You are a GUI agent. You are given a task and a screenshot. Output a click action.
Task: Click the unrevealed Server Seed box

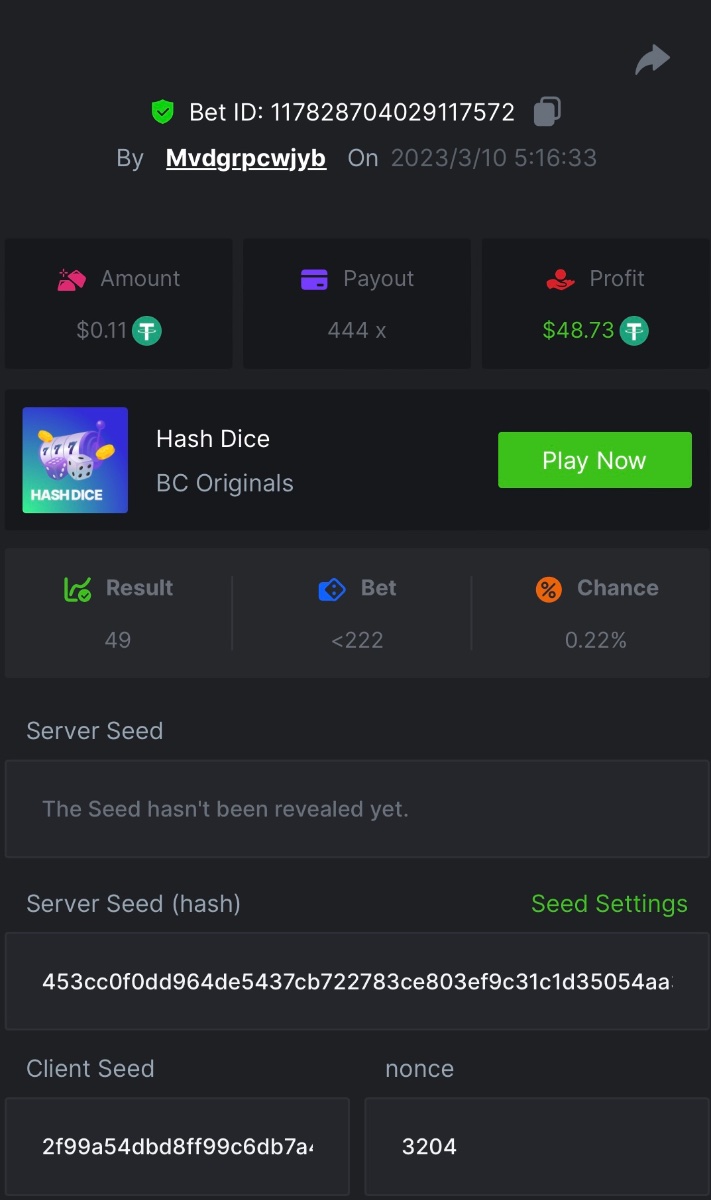pos(356,809)
